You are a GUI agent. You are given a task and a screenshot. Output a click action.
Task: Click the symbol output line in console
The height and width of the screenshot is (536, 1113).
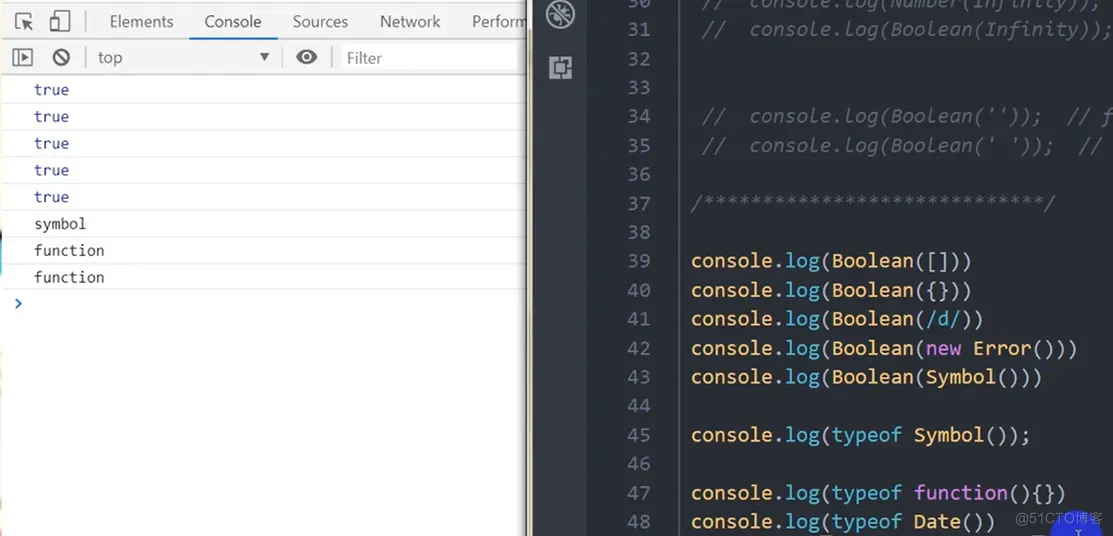click(60, 224)
